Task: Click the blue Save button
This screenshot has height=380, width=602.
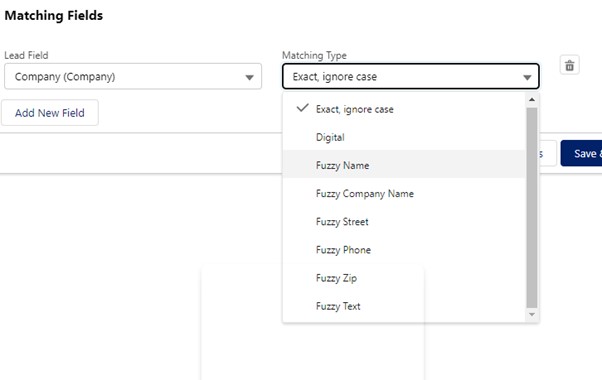Action: 581,154
